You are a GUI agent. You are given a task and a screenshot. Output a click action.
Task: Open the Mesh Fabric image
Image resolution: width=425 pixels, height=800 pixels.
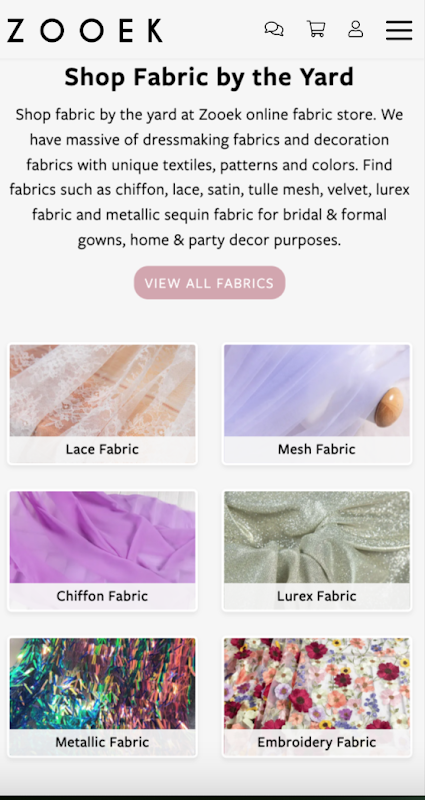pyautogui.click(x=317, y=391)
